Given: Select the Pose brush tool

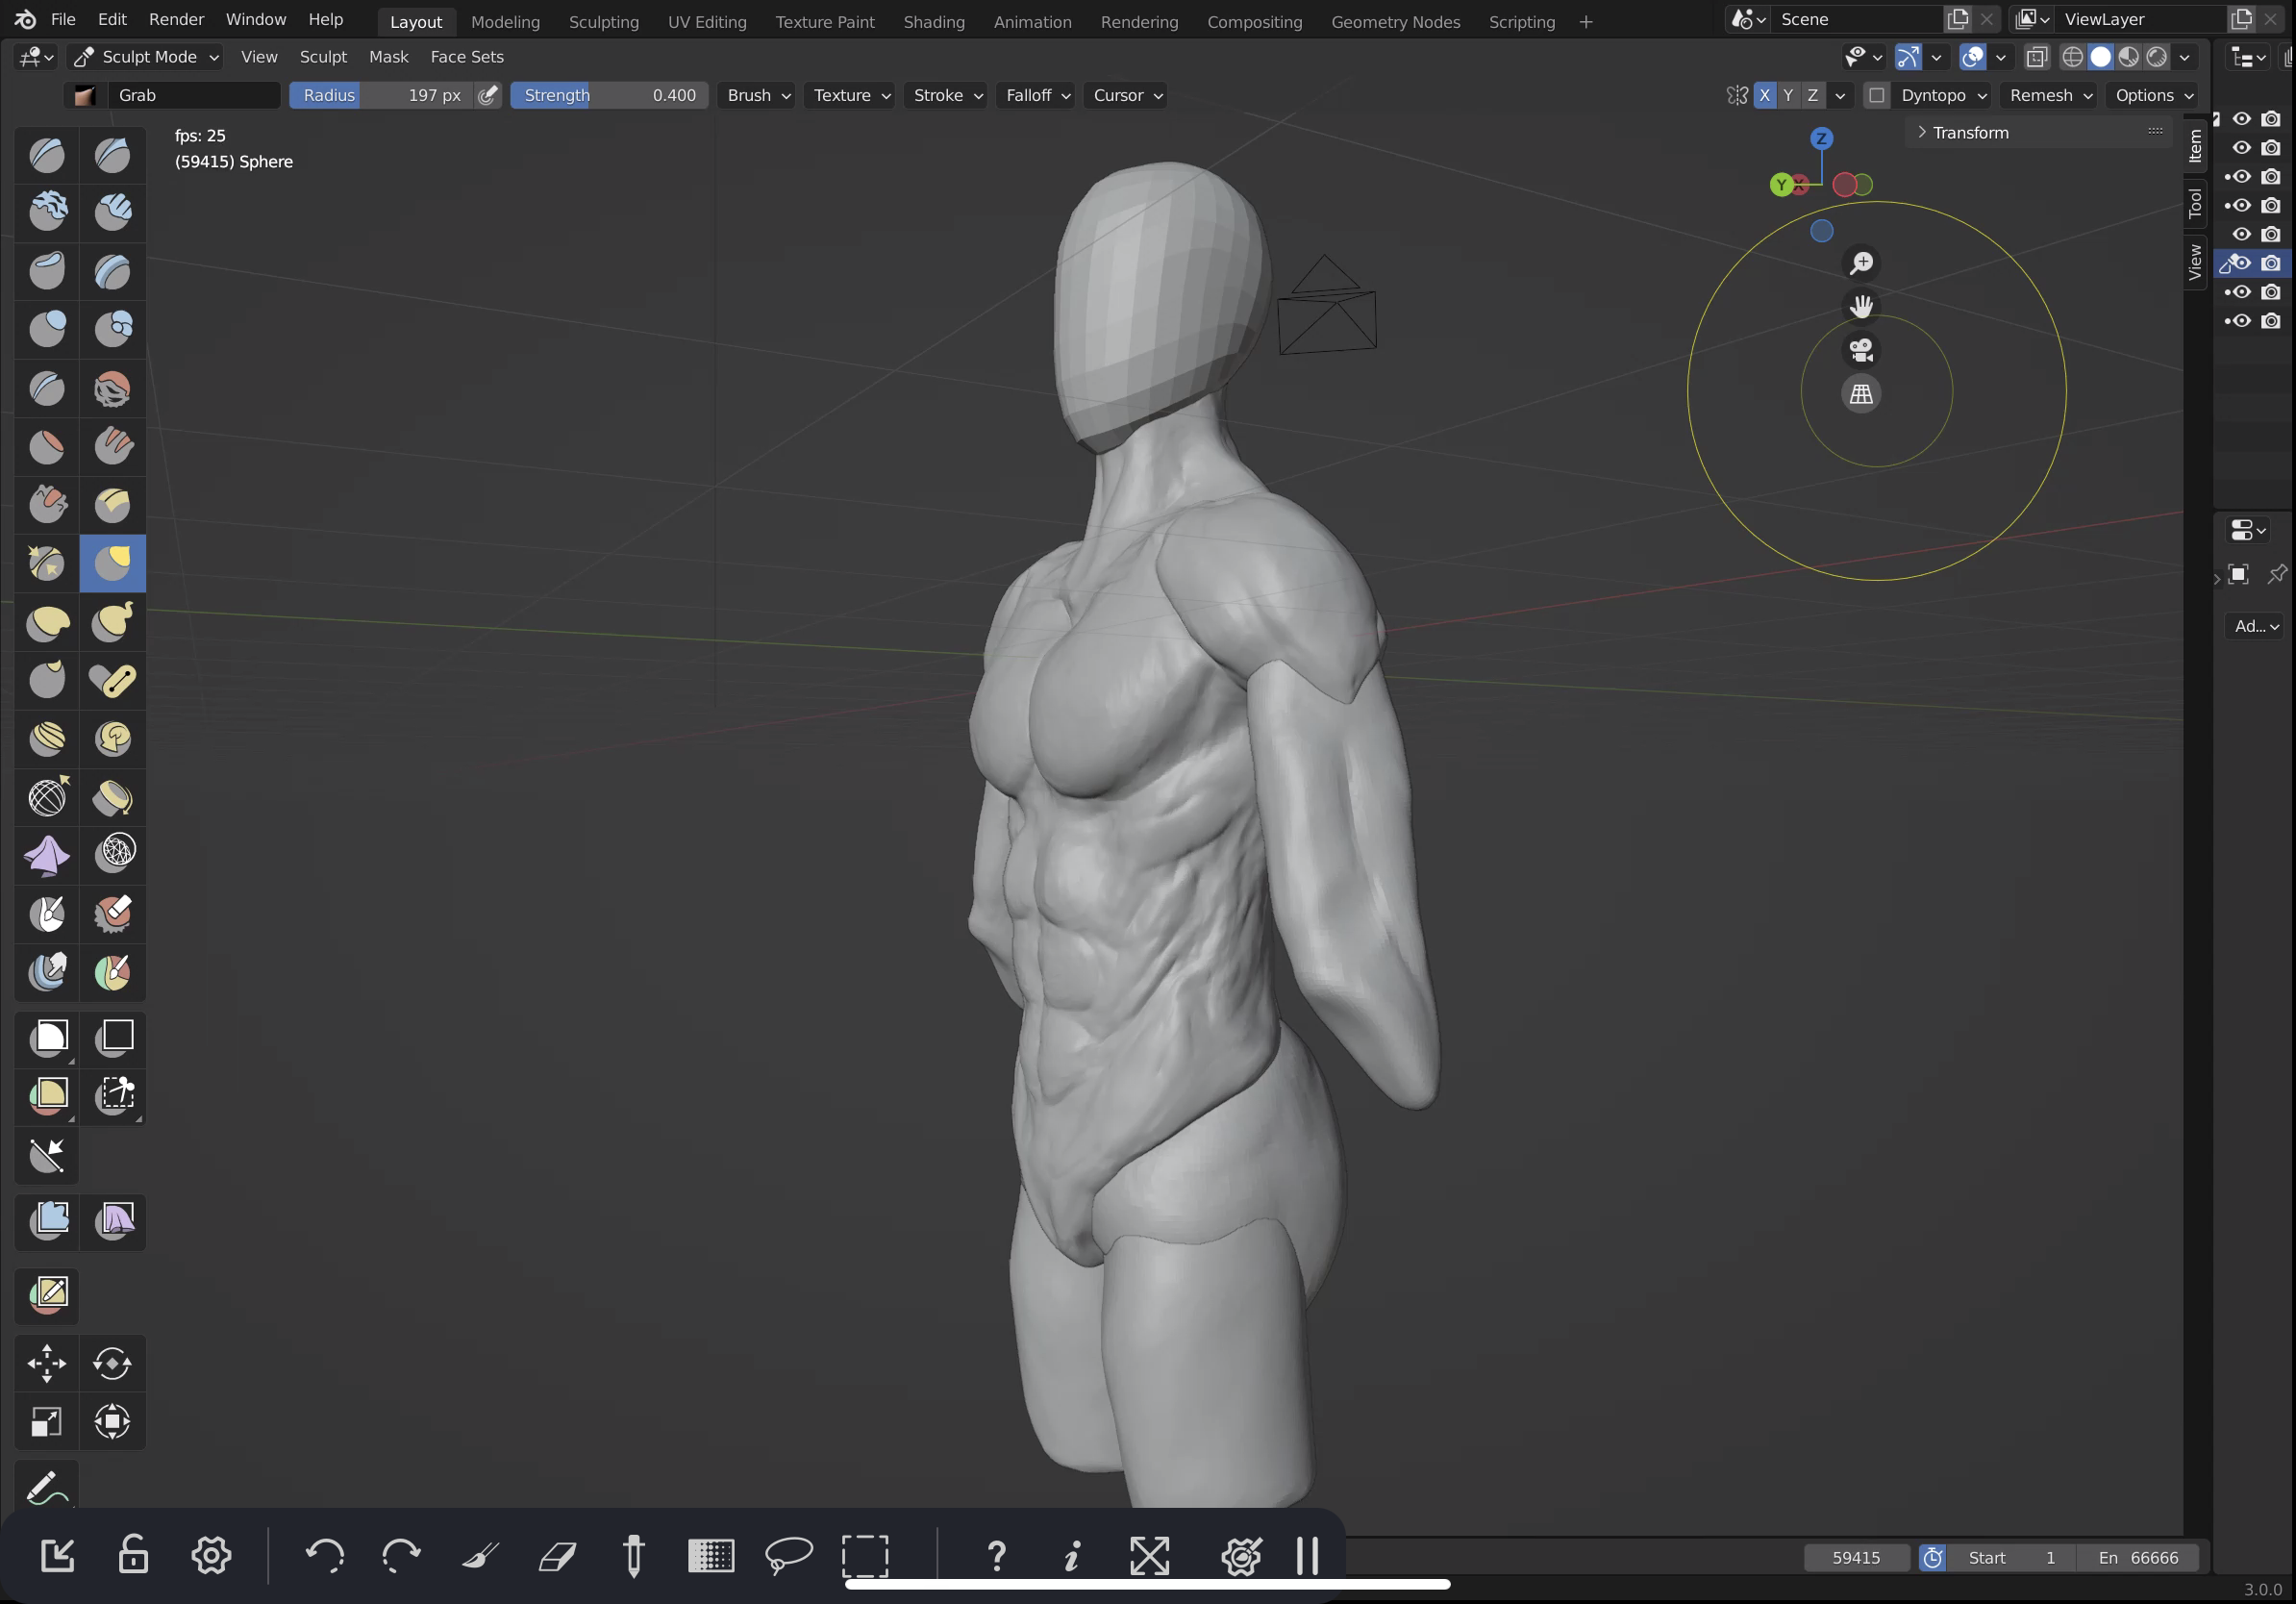Looking at the screenshot, I should [x=113, y=681].
